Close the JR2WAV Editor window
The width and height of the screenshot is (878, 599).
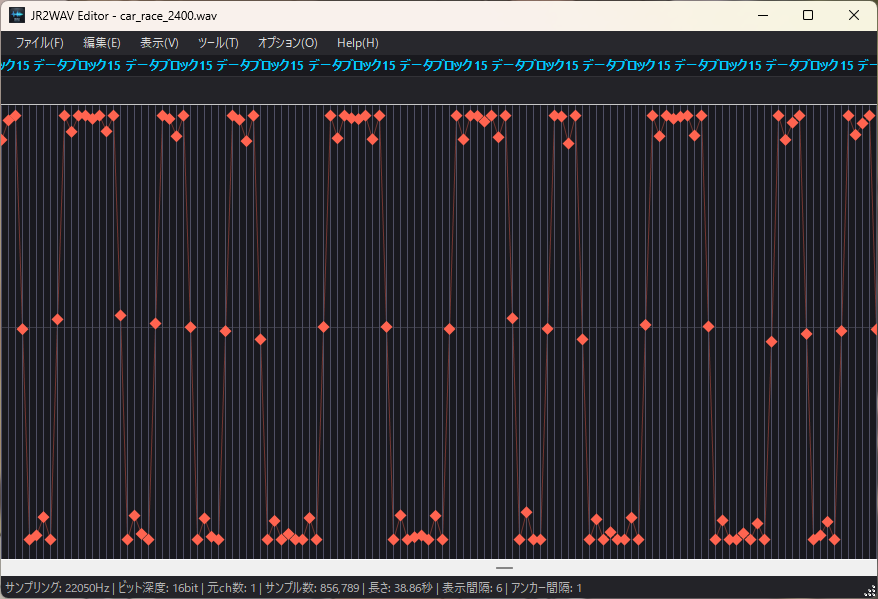pos(853,15)
